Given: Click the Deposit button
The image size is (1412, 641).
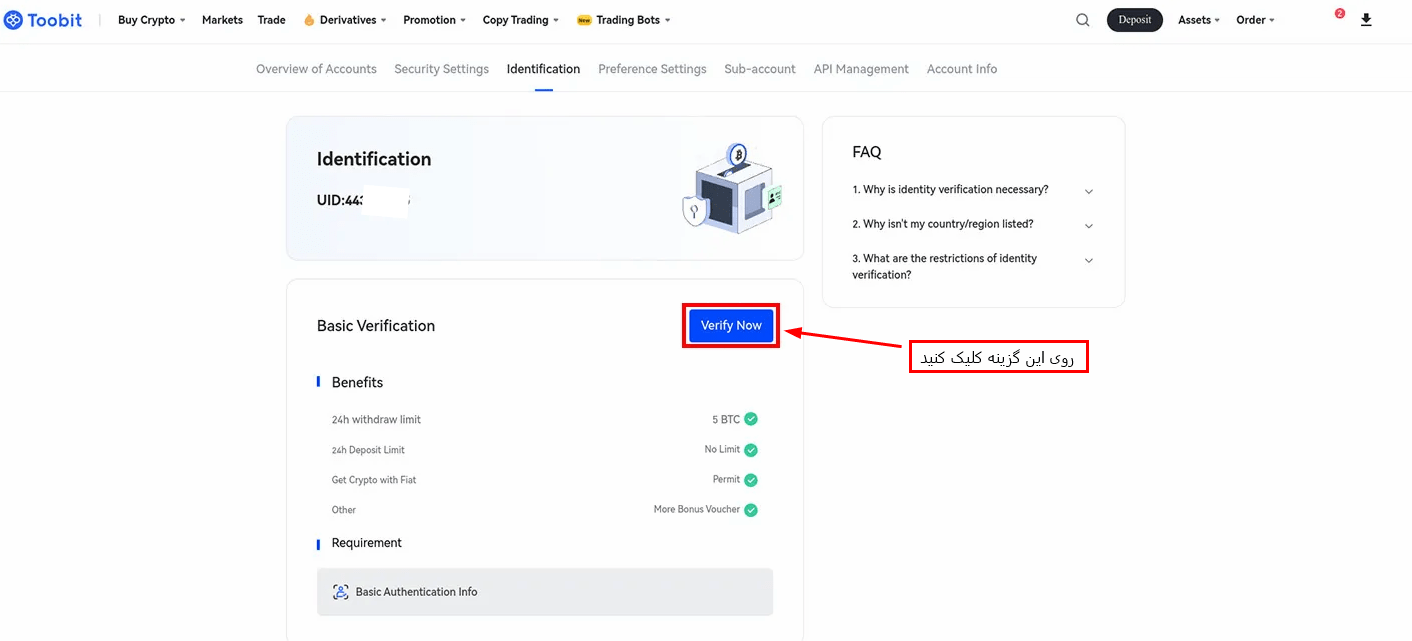Looking at the screenshot, I should tap(1135, 20).
